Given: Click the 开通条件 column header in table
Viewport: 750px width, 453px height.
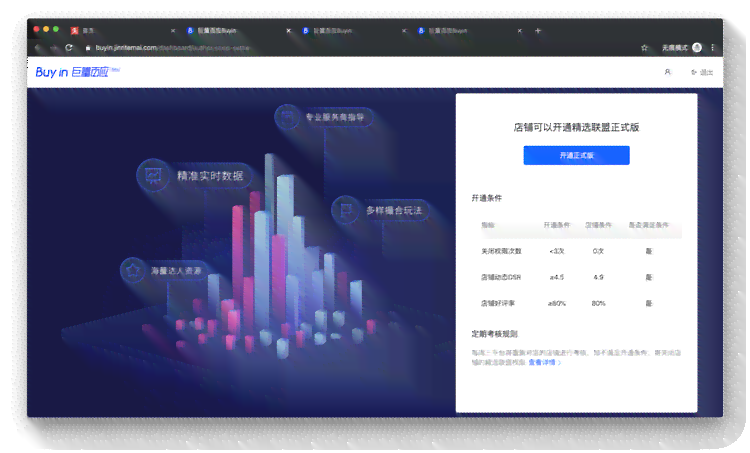Looking at the screenshot, I should coord(557,225).
